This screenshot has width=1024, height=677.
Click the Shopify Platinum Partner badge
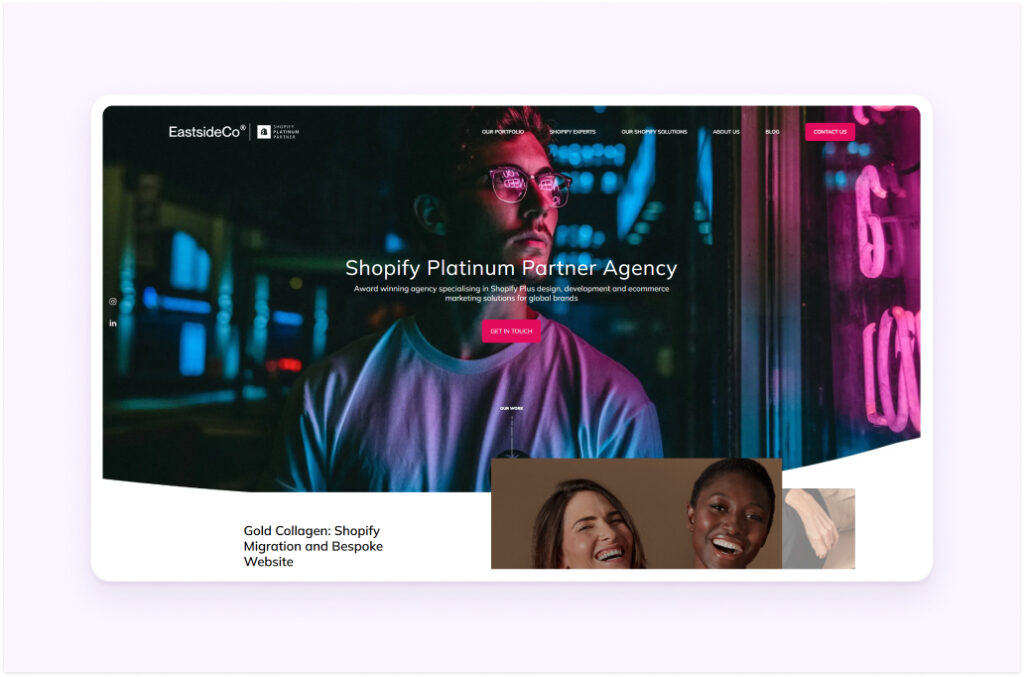point(278,132)
